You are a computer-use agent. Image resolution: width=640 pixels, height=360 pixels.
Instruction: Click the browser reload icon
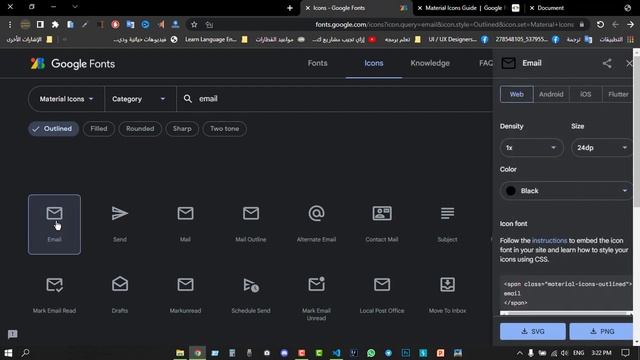coord(600,24)
